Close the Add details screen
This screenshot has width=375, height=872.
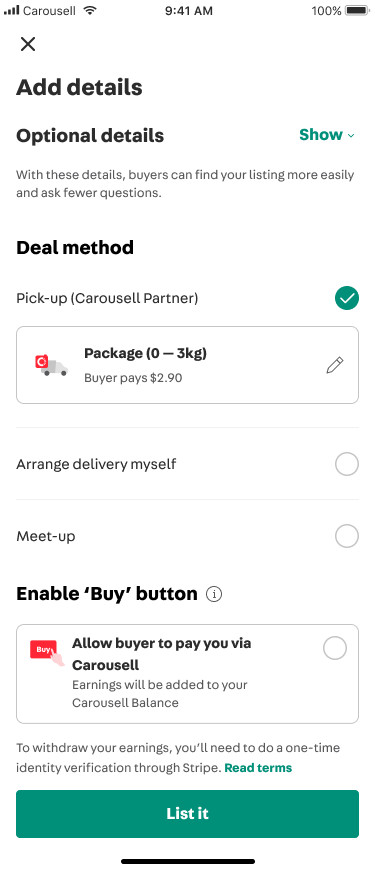(28, 44)
